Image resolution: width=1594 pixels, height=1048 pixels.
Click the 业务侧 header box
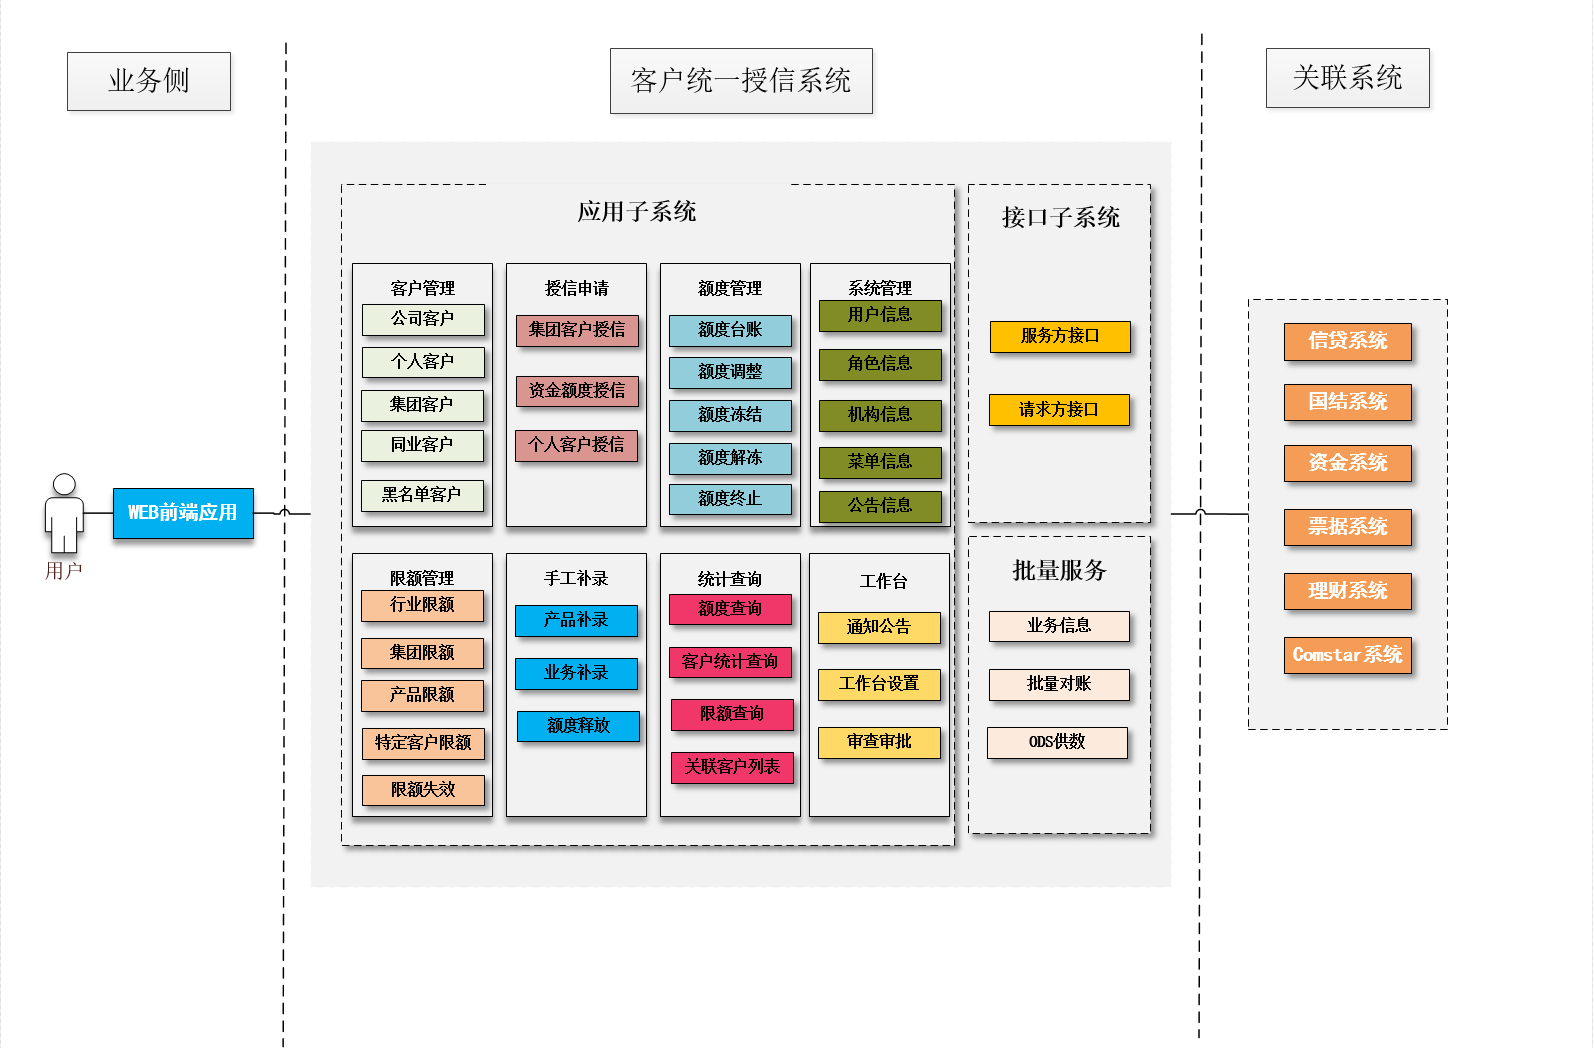tap(149, 81)
